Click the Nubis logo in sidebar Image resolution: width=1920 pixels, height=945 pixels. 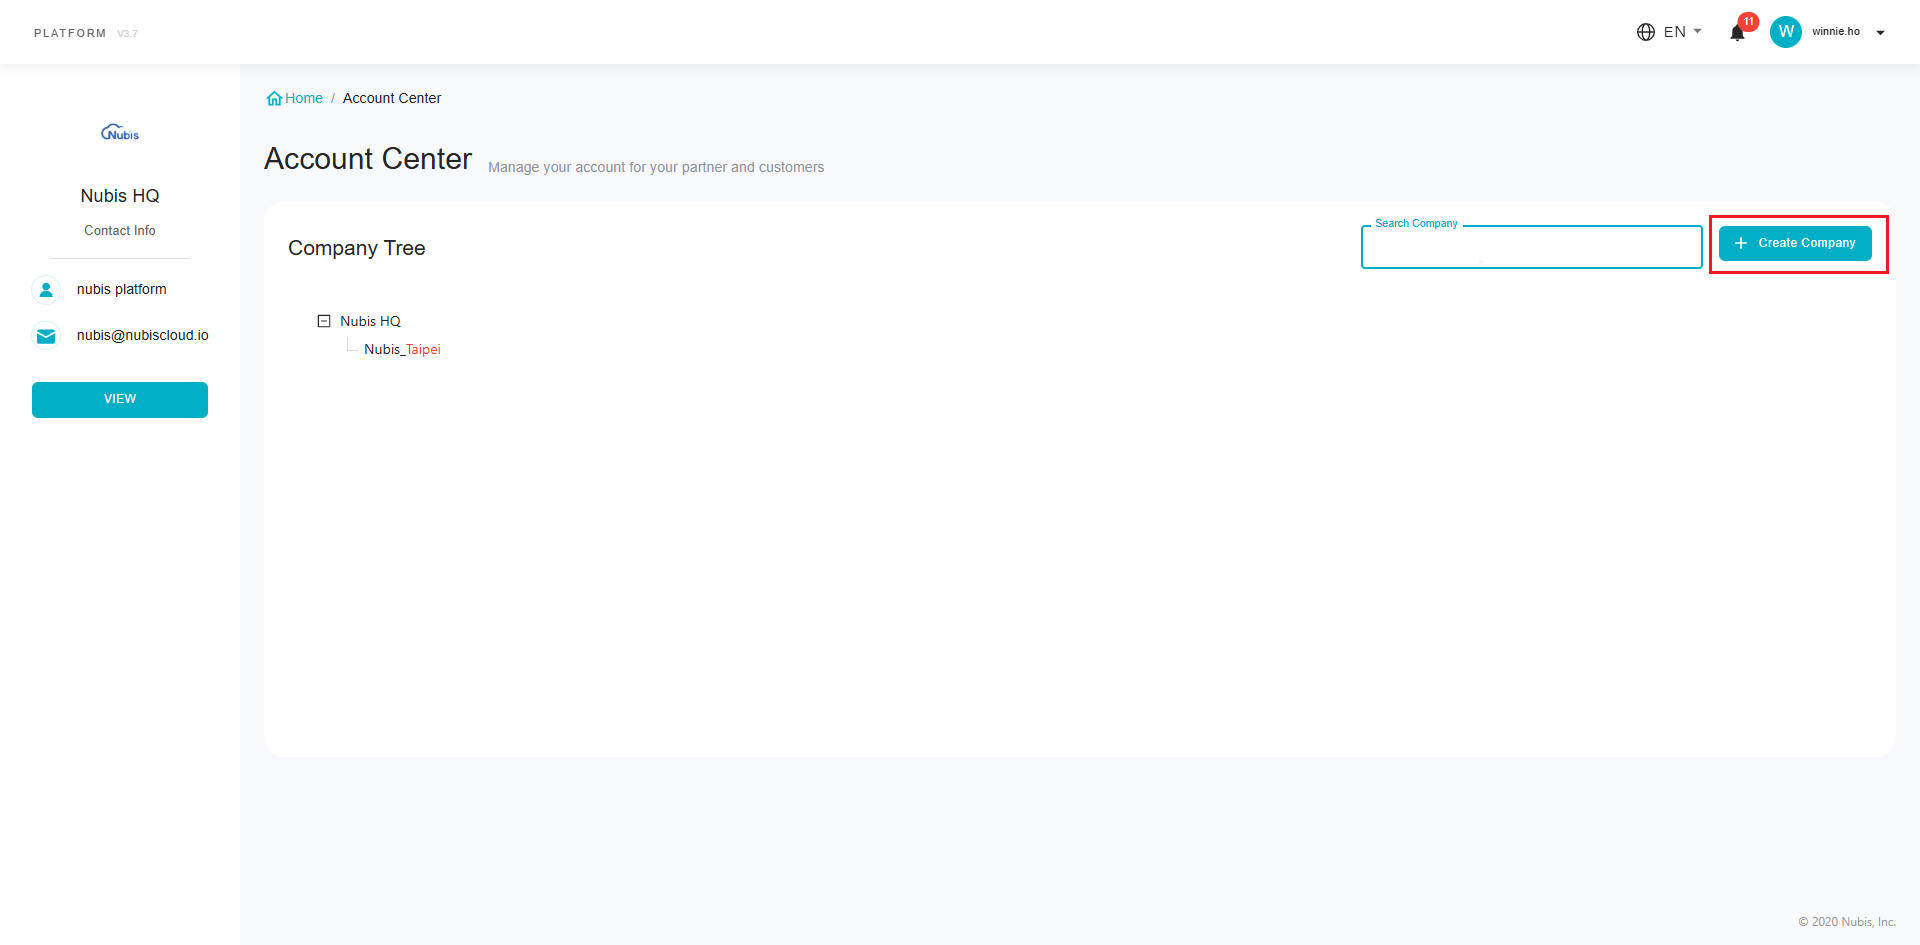[x=120, y=133]
